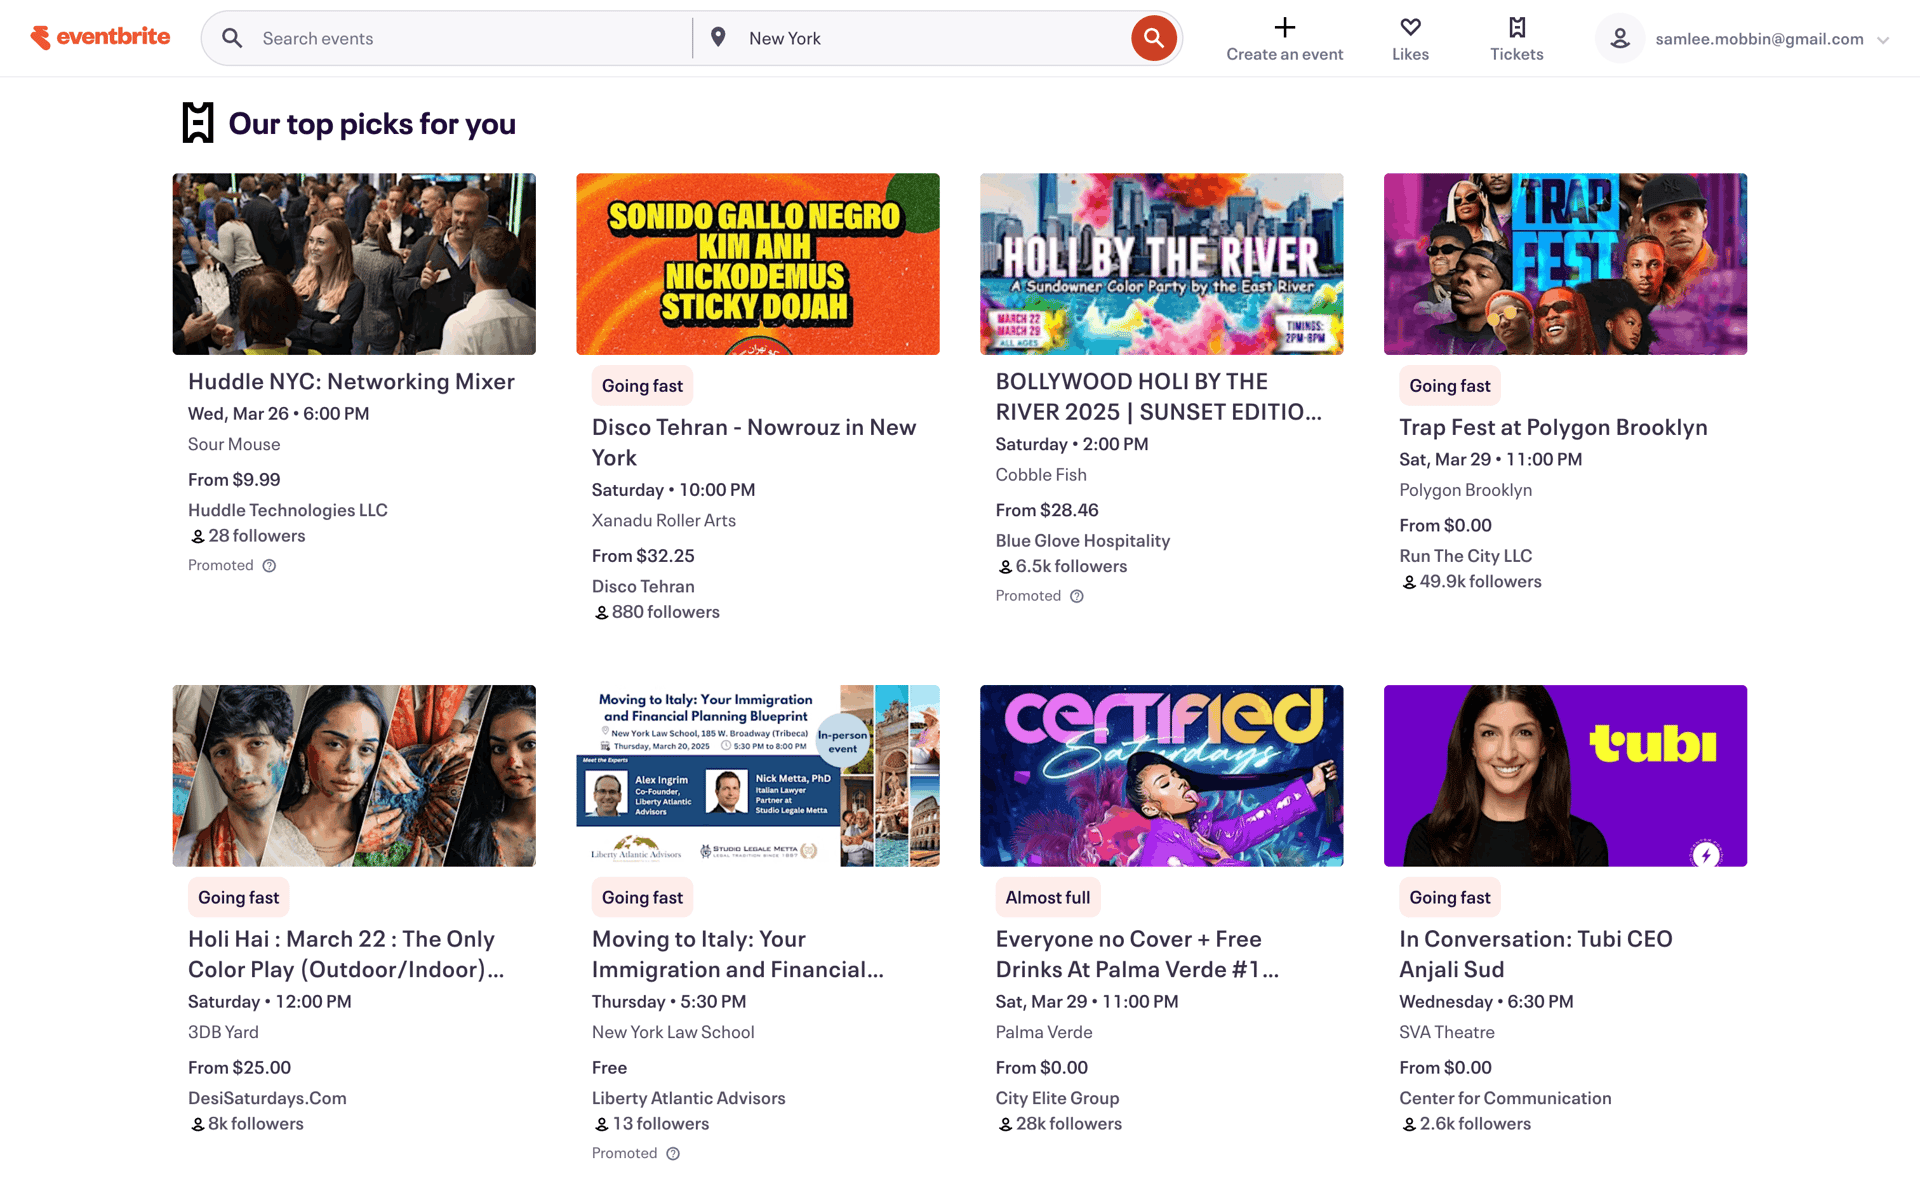Click the Promoted info icon under Bollywood Holi

pos(1077,596)
